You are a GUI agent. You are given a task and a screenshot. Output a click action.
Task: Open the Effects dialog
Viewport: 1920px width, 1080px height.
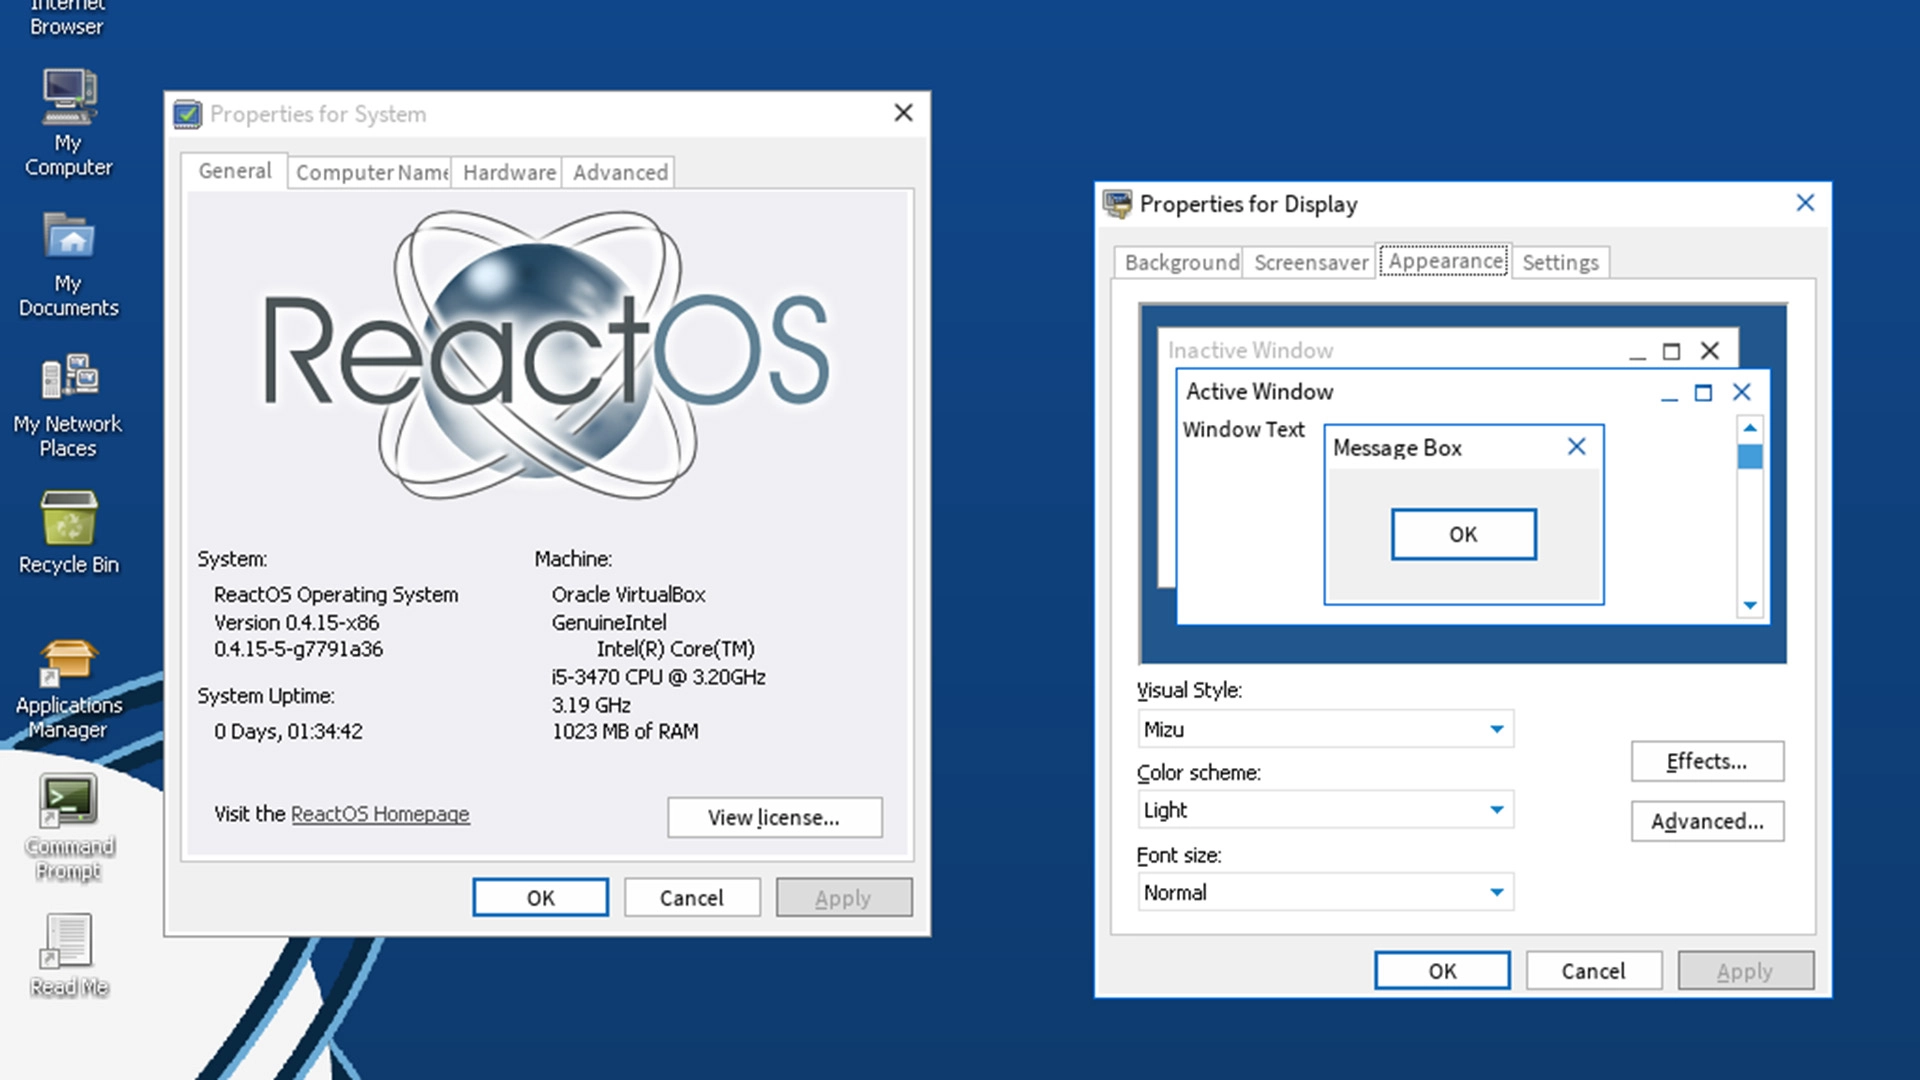pyautogui.click(x=1706, y=761)
